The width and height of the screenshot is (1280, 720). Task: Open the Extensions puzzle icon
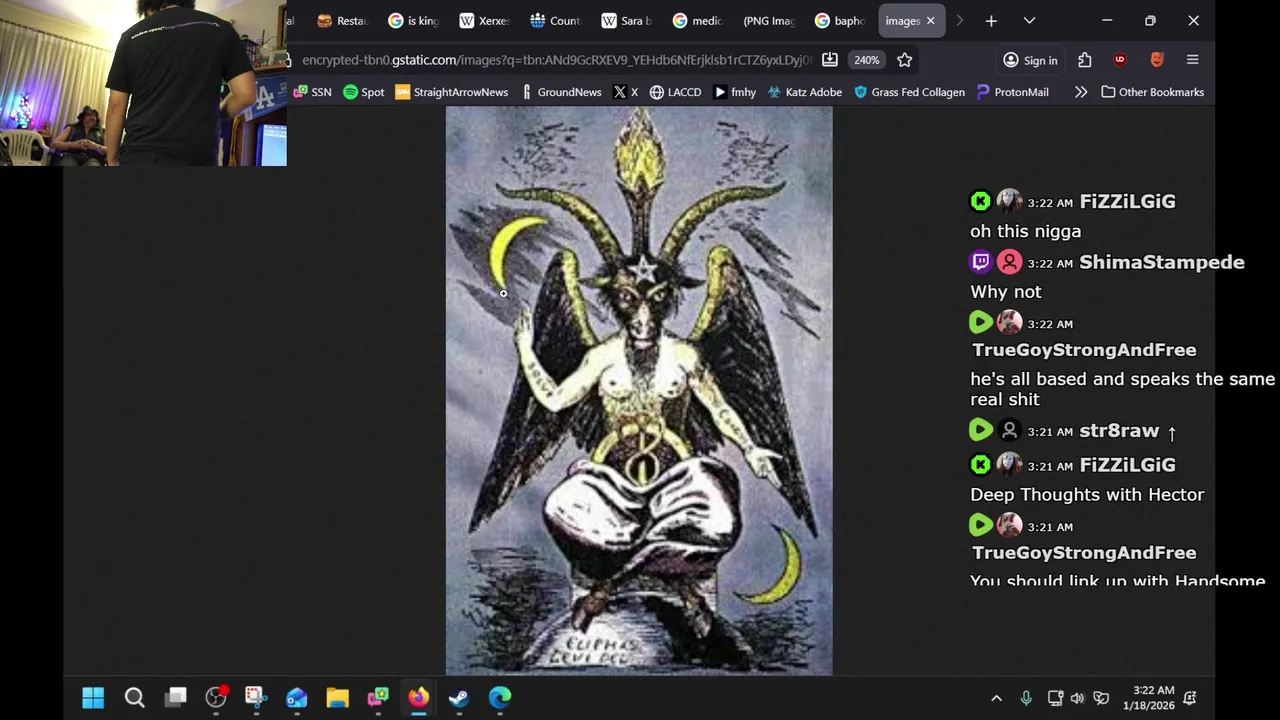point(1085,60)
